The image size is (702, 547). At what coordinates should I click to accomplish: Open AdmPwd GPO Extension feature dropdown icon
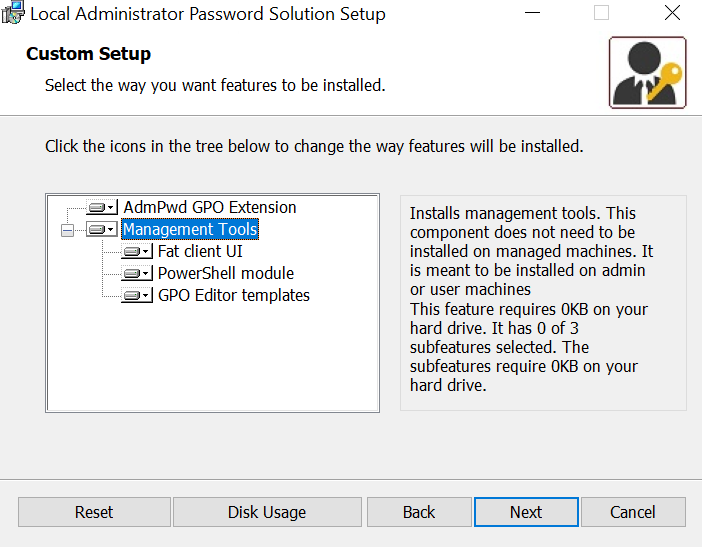pyautogui.click(x=102, y=207)
